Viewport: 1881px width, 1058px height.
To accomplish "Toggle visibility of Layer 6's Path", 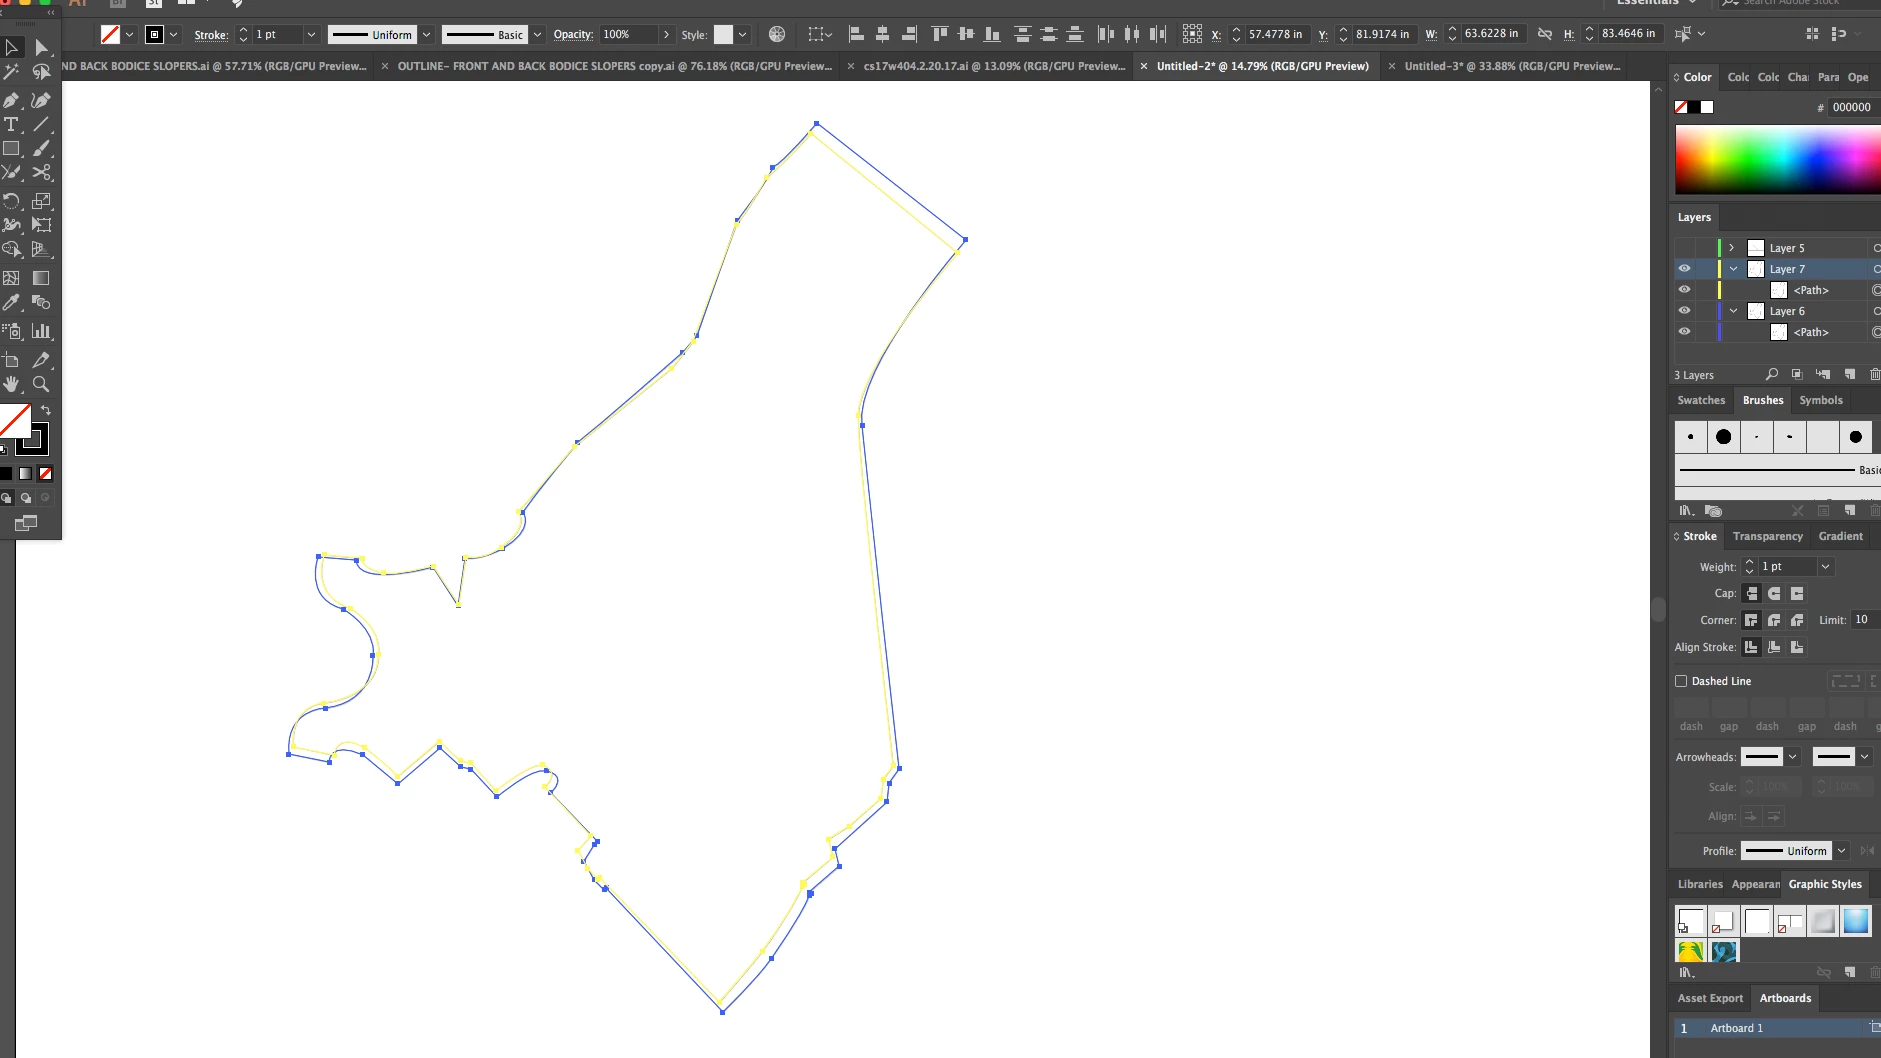I will 1685,332.
